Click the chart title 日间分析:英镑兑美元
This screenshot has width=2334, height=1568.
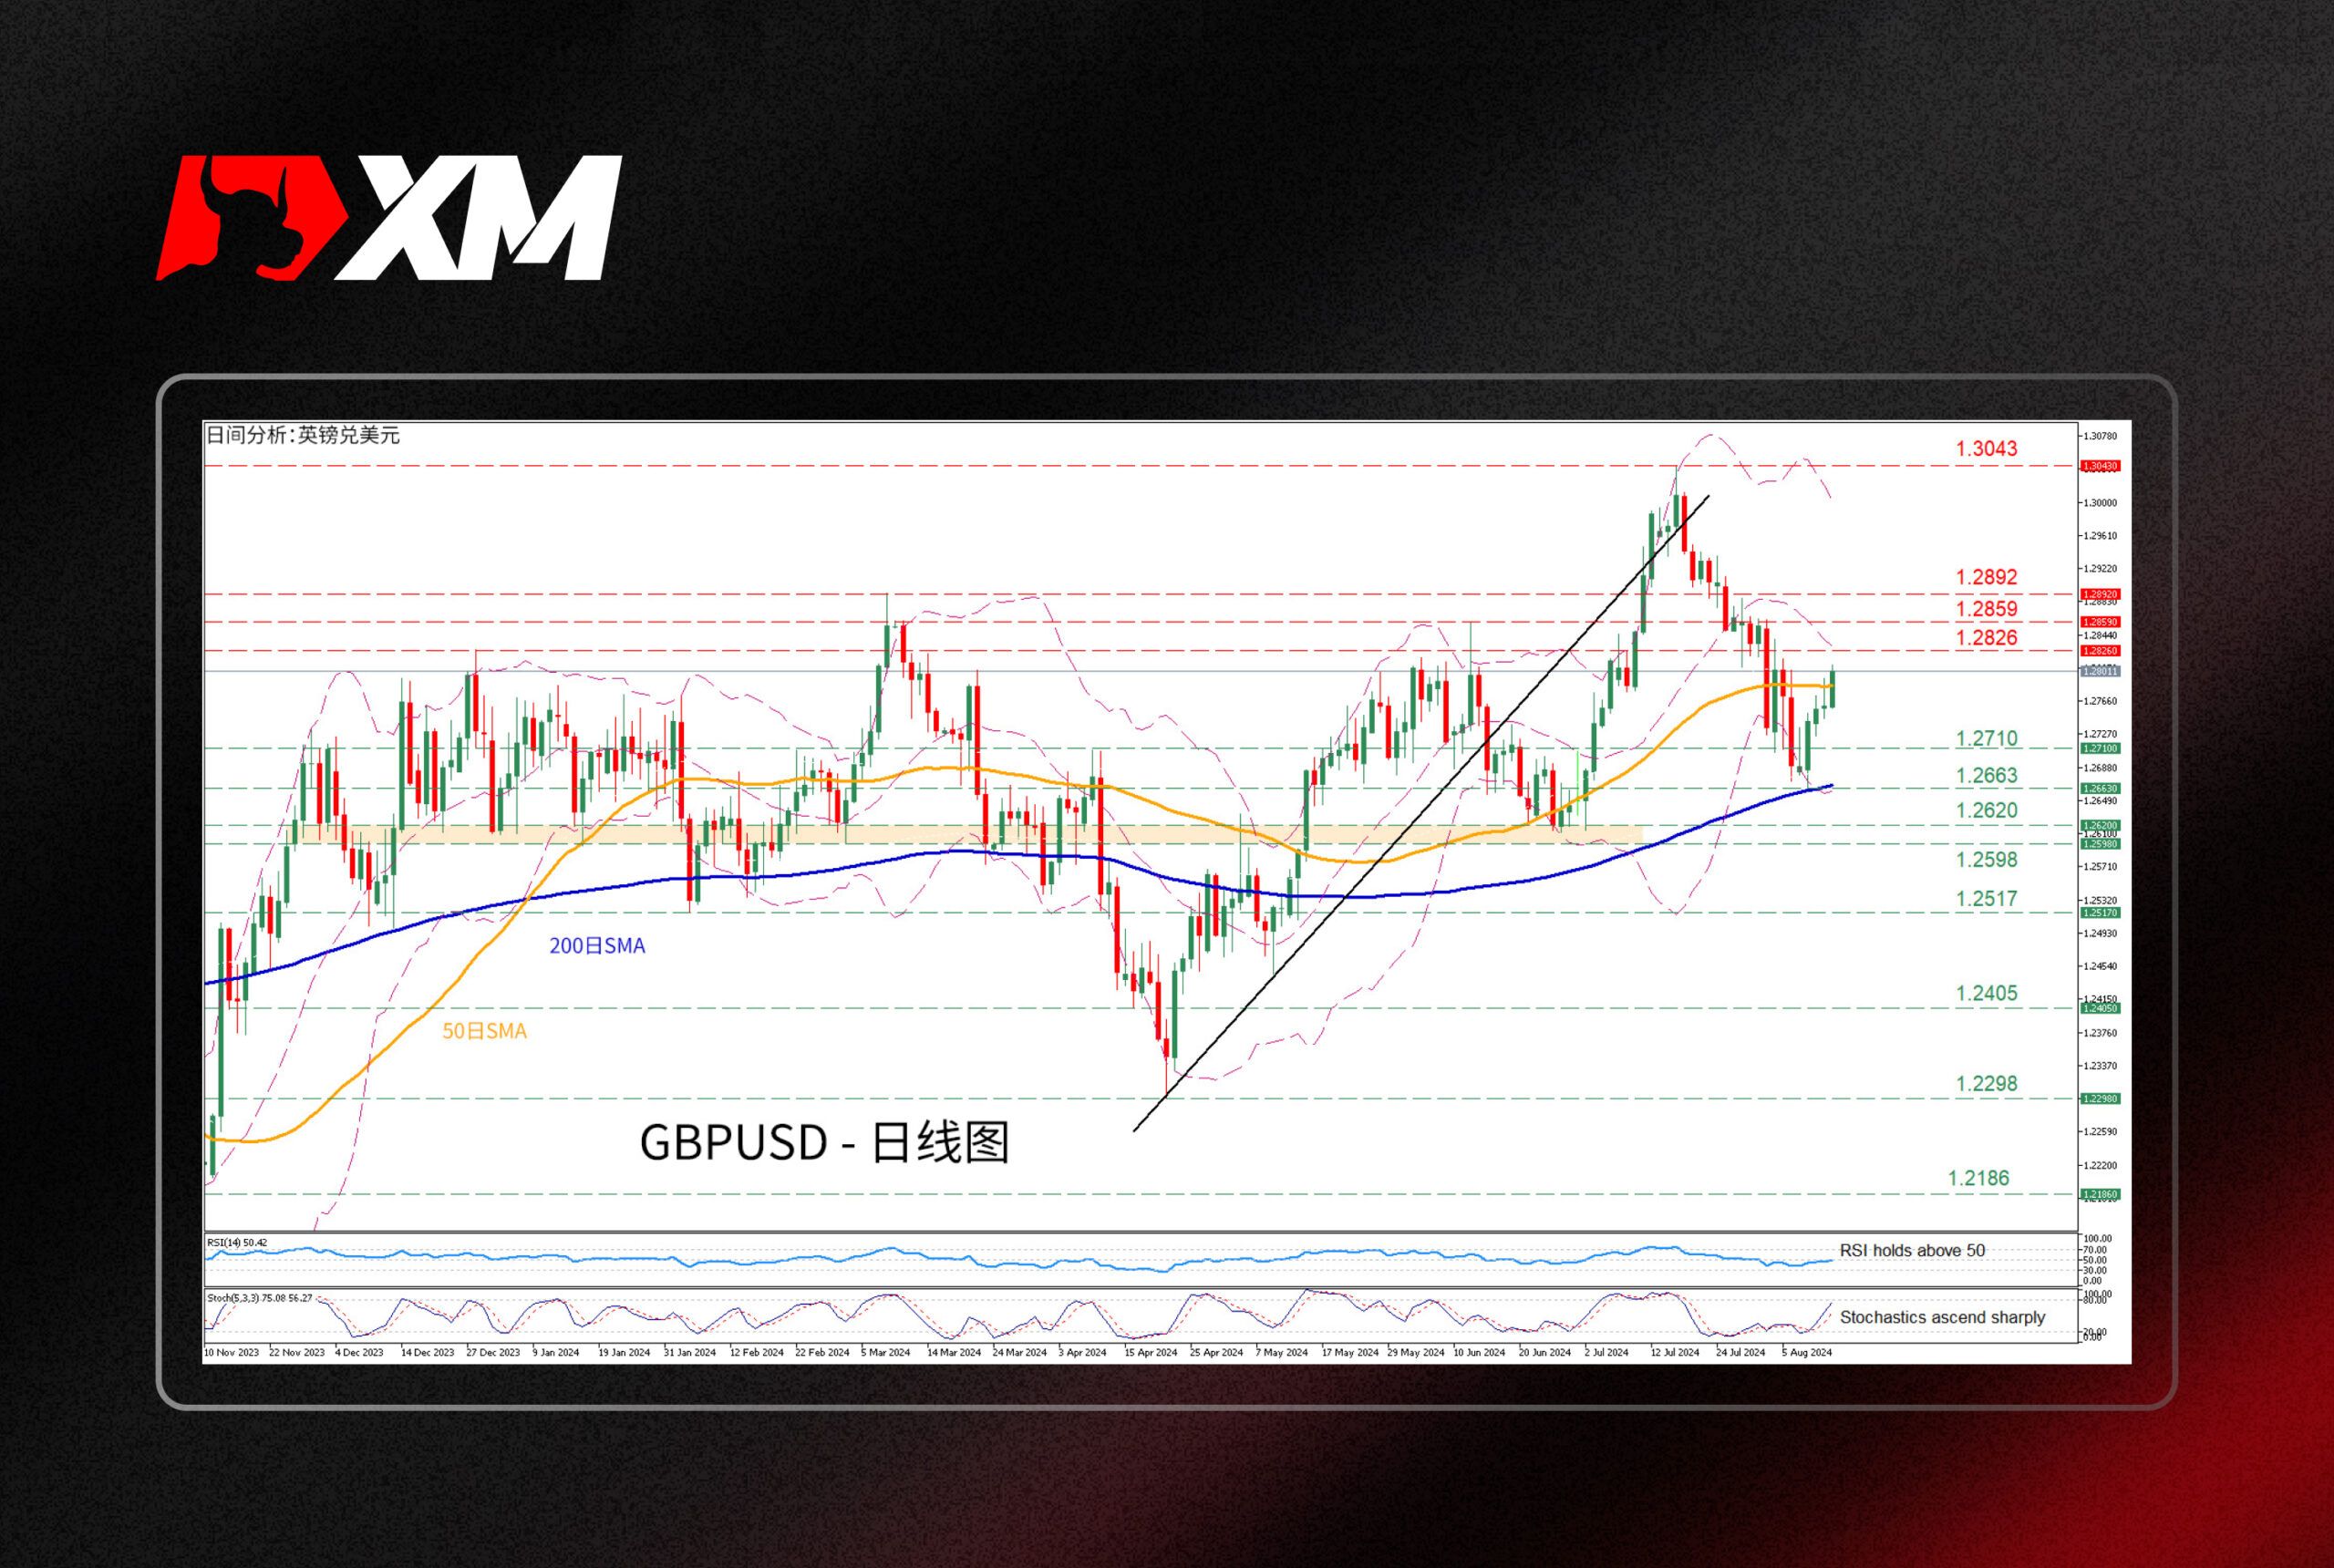[x=303, y=435]
